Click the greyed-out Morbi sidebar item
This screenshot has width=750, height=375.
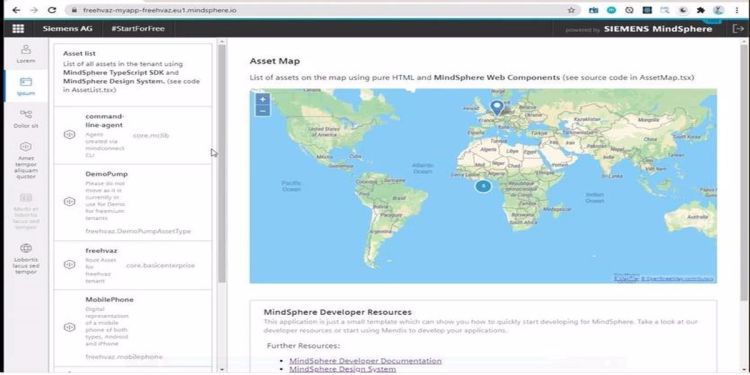[x=26, y=211]
